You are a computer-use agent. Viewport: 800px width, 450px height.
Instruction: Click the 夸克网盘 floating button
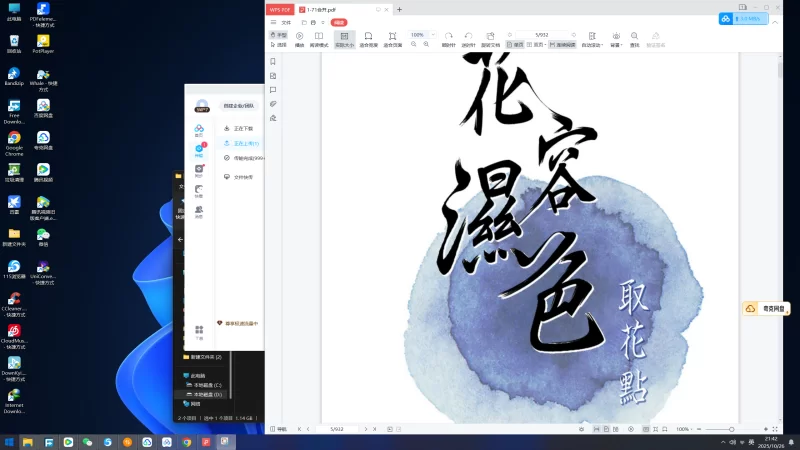[x=769, y=309]
